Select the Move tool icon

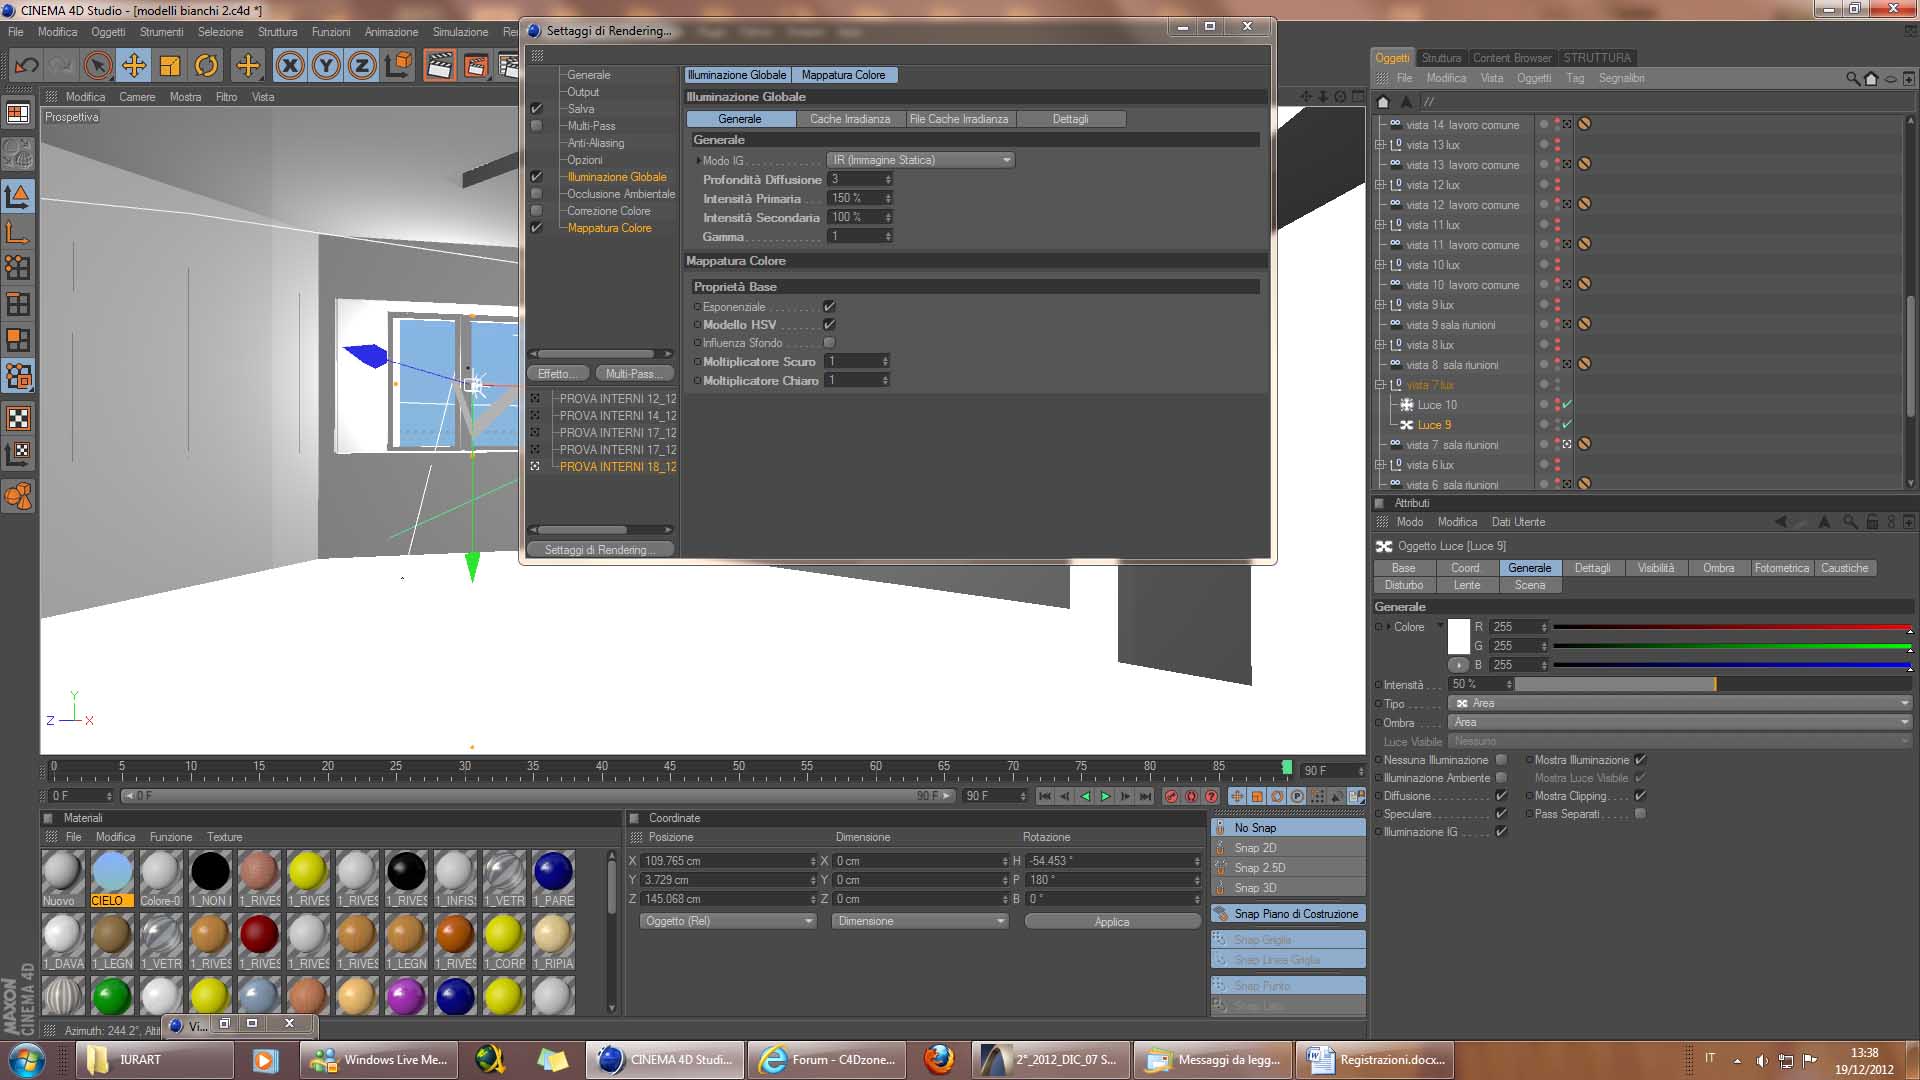134,66
